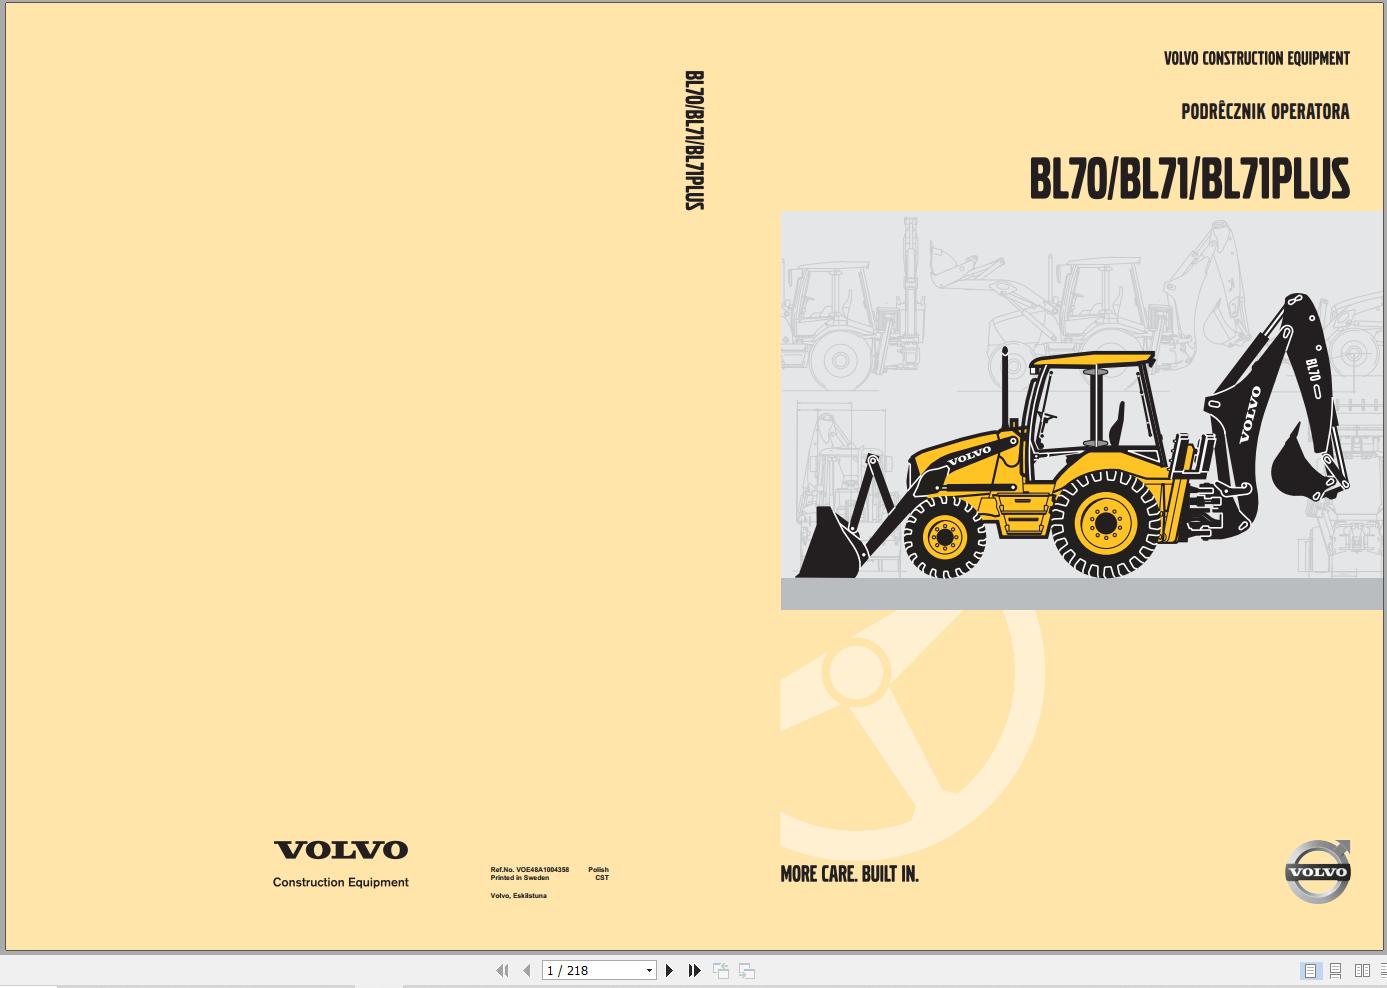Click the Ref.No. VOE48A1004358 text

528,870
